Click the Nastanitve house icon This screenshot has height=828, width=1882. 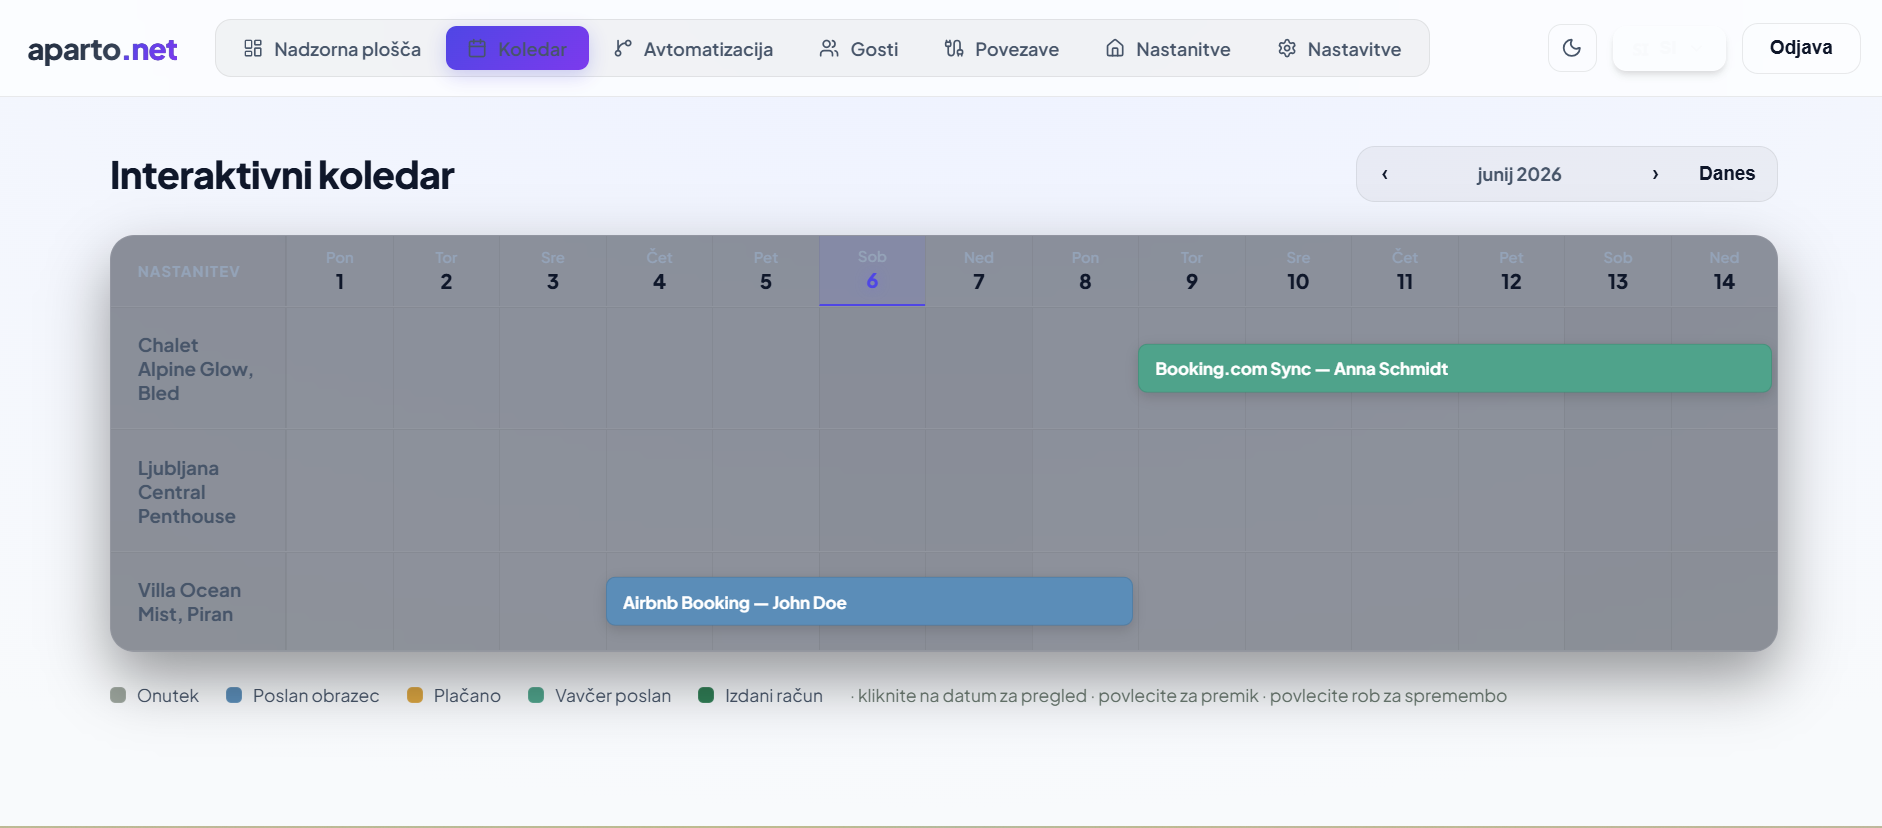tap(1115, 48)
